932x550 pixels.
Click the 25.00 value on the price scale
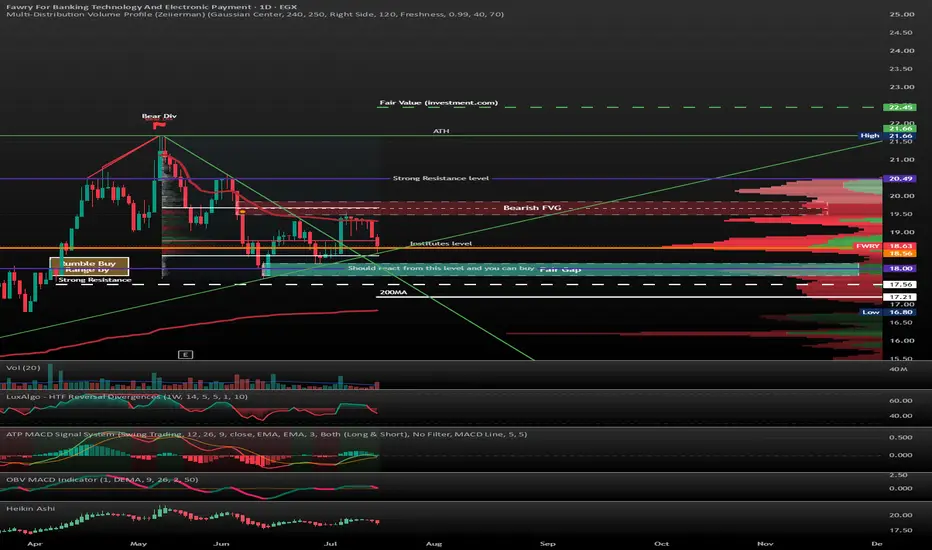902,14
